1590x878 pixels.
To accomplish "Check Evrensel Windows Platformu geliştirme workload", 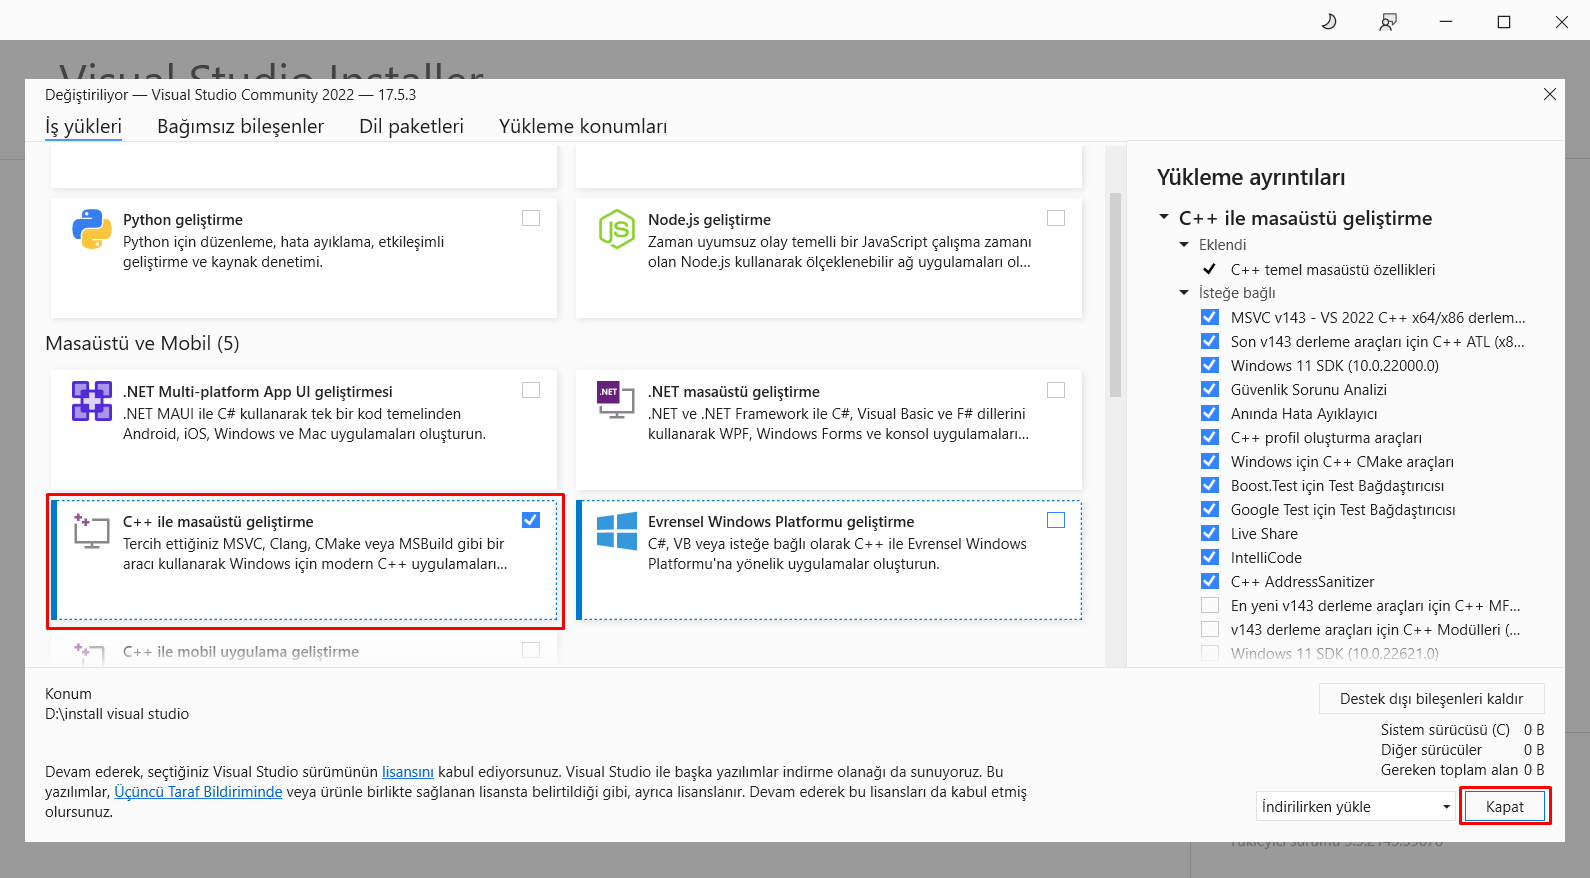I will [1056, 520].
